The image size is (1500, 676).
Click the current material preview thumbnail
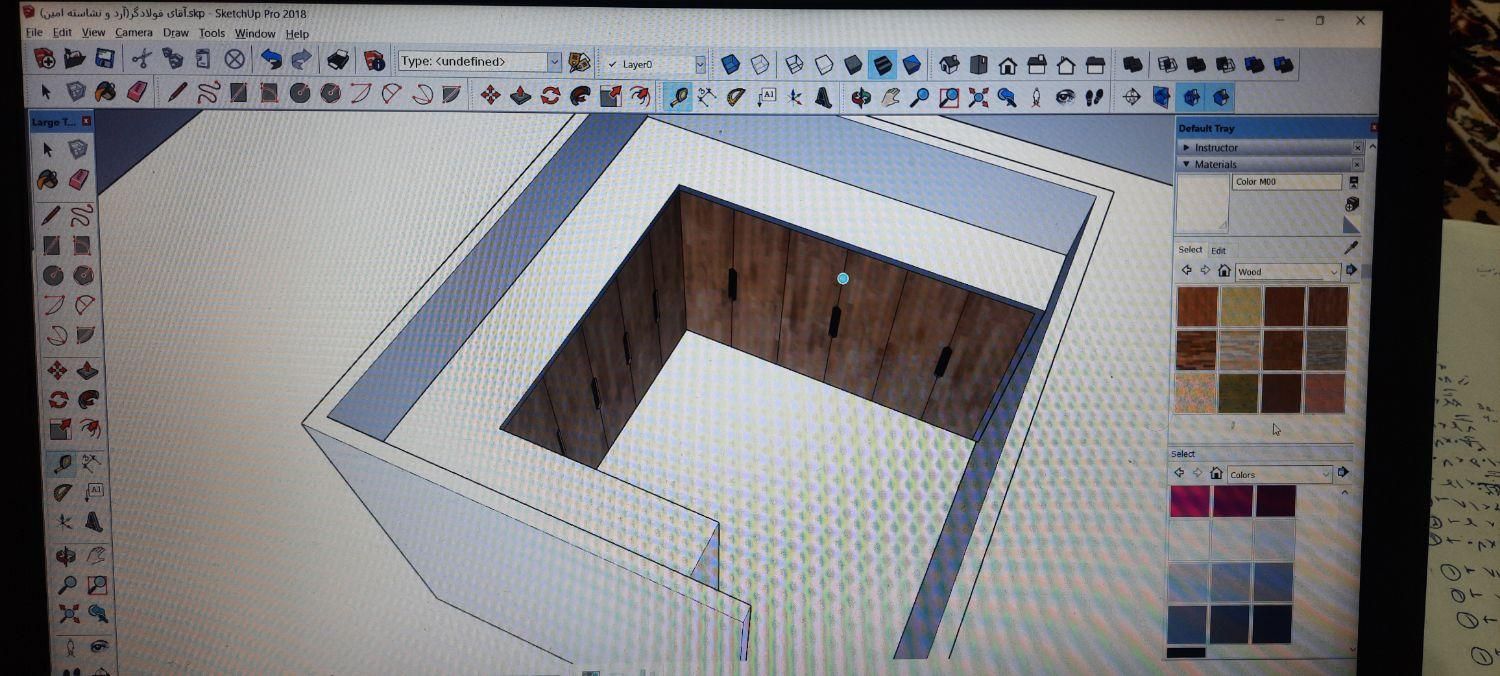click(1202, 203)
